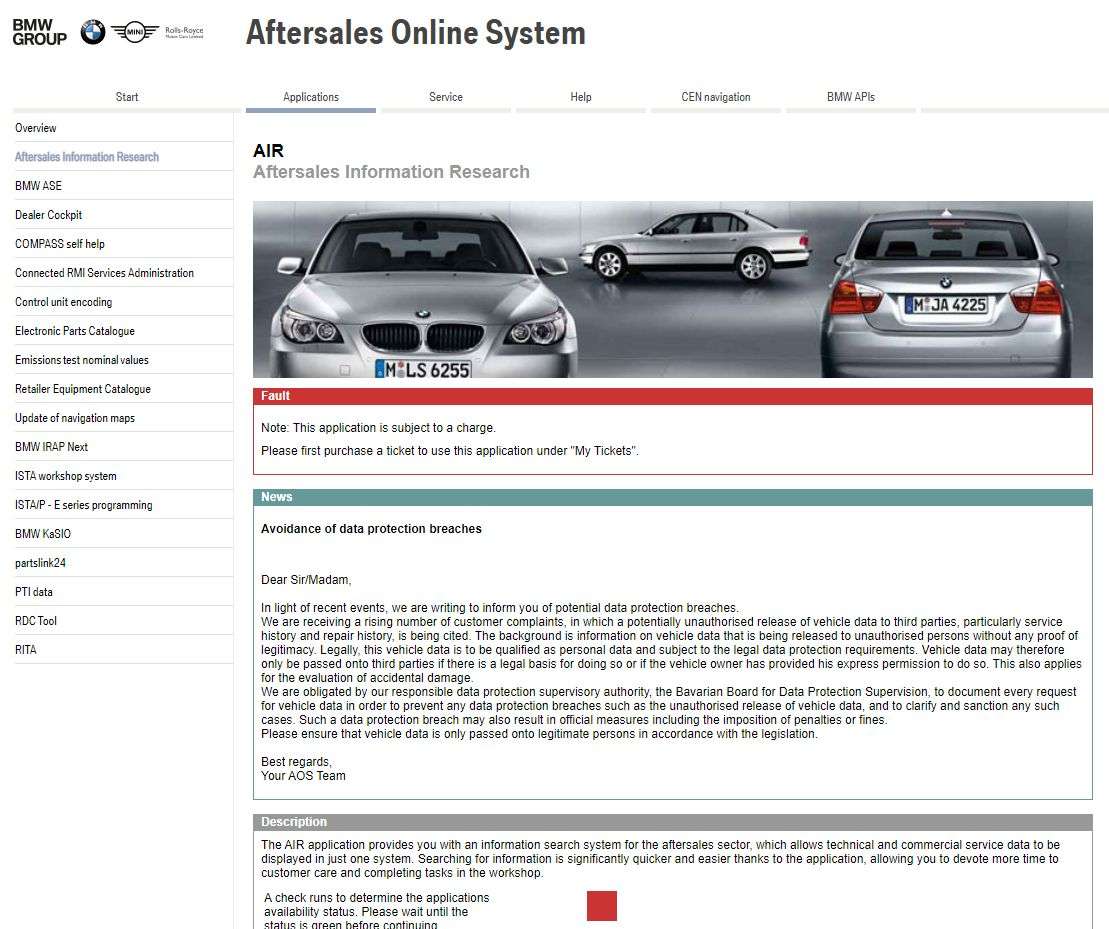Click the BMW cars banner image
Viewport: 1109px width, 929px height.
click(x=673, y=289)
